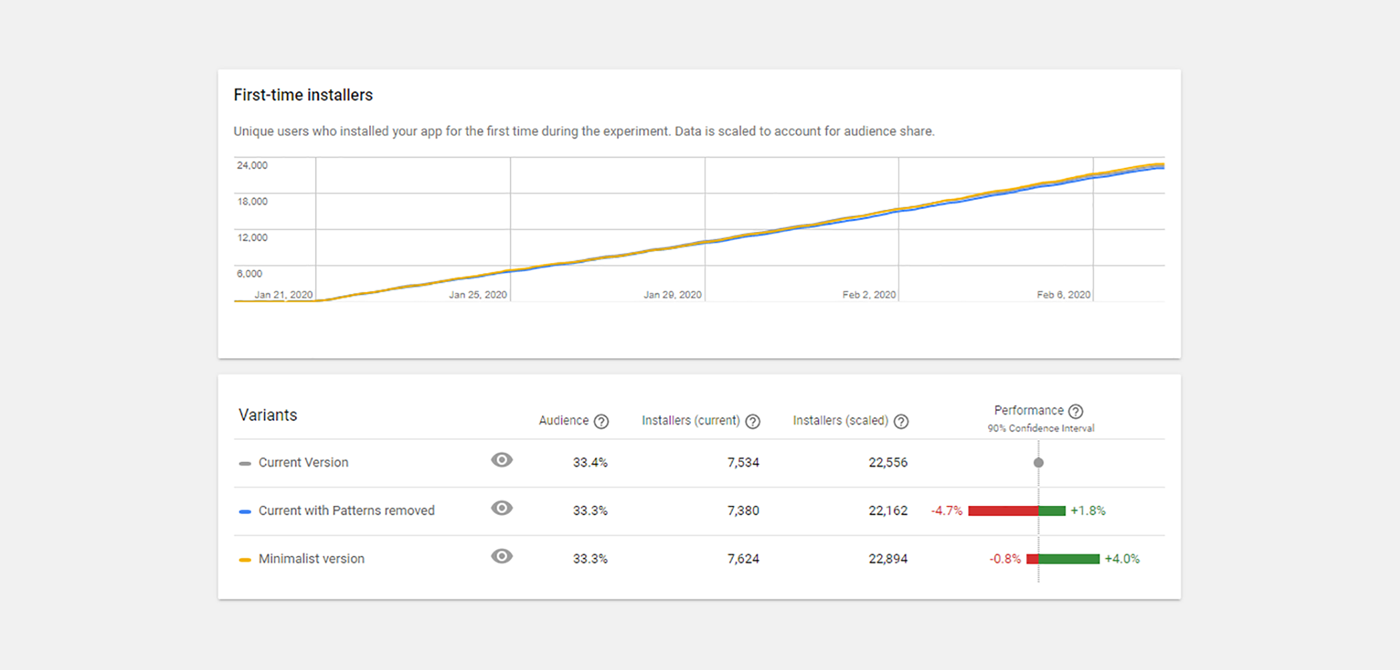Click the 12,000 y-axis label

[252, 237]
